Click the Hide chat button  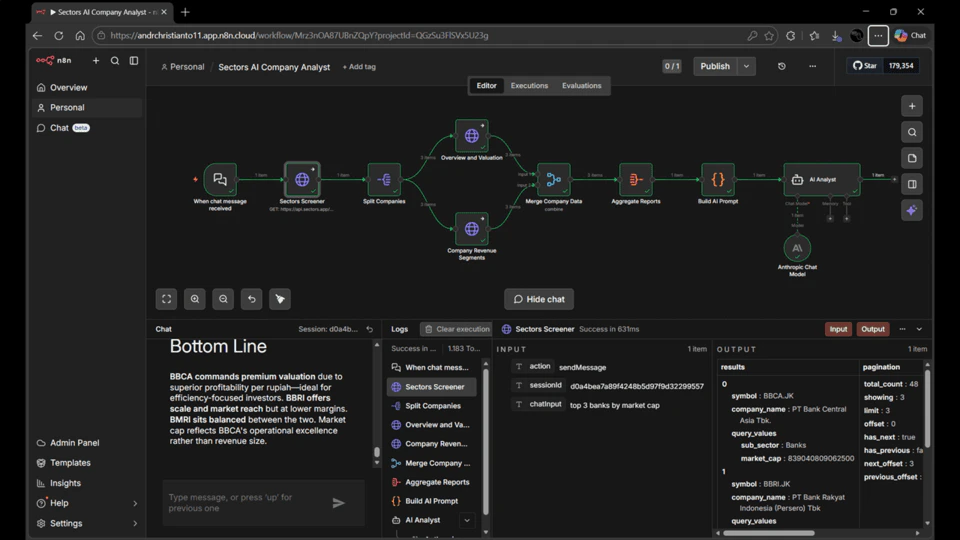tap(539, 299)
